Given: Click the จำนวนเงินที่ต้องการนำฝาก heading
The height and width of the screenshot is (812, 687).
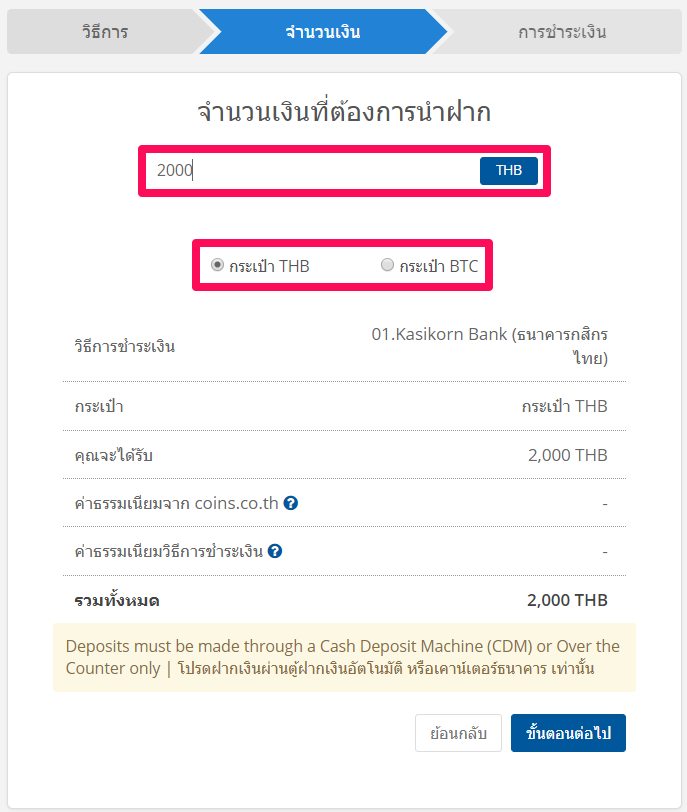Looking at the screenshot, I should [344, 112].
